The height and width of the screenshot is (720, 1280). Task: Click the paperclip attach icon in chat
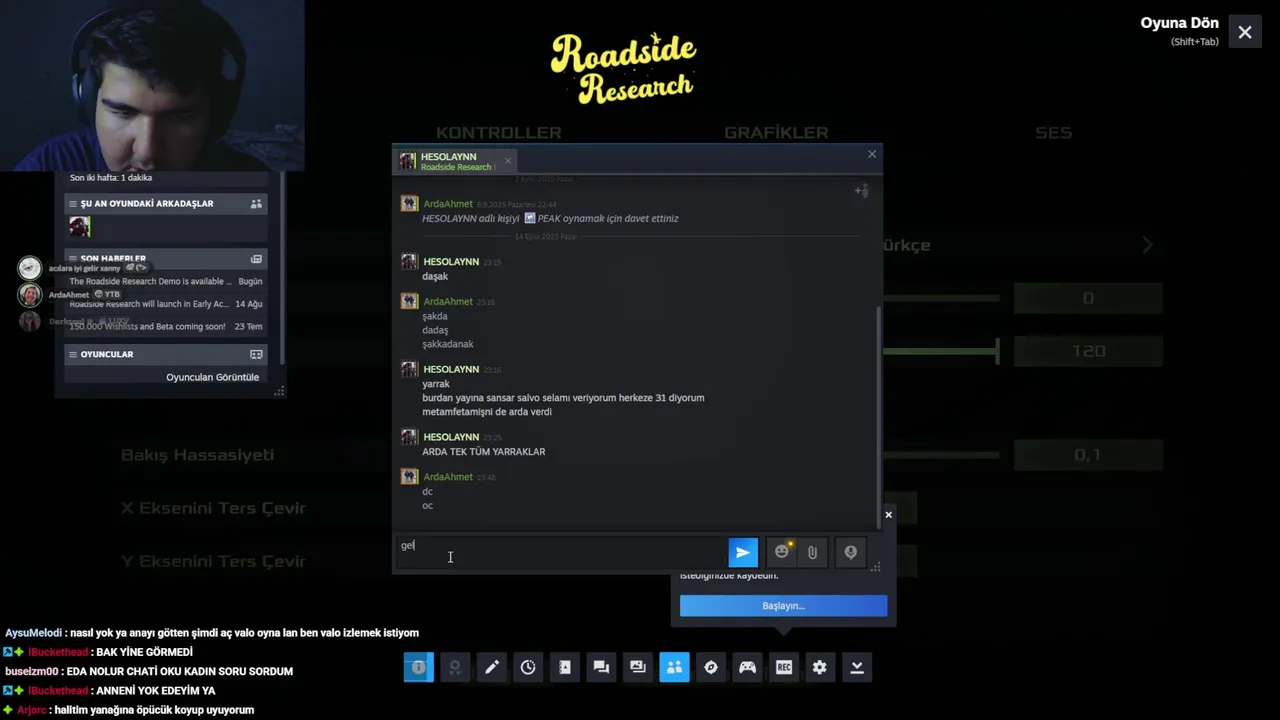[x=812, y=552]
